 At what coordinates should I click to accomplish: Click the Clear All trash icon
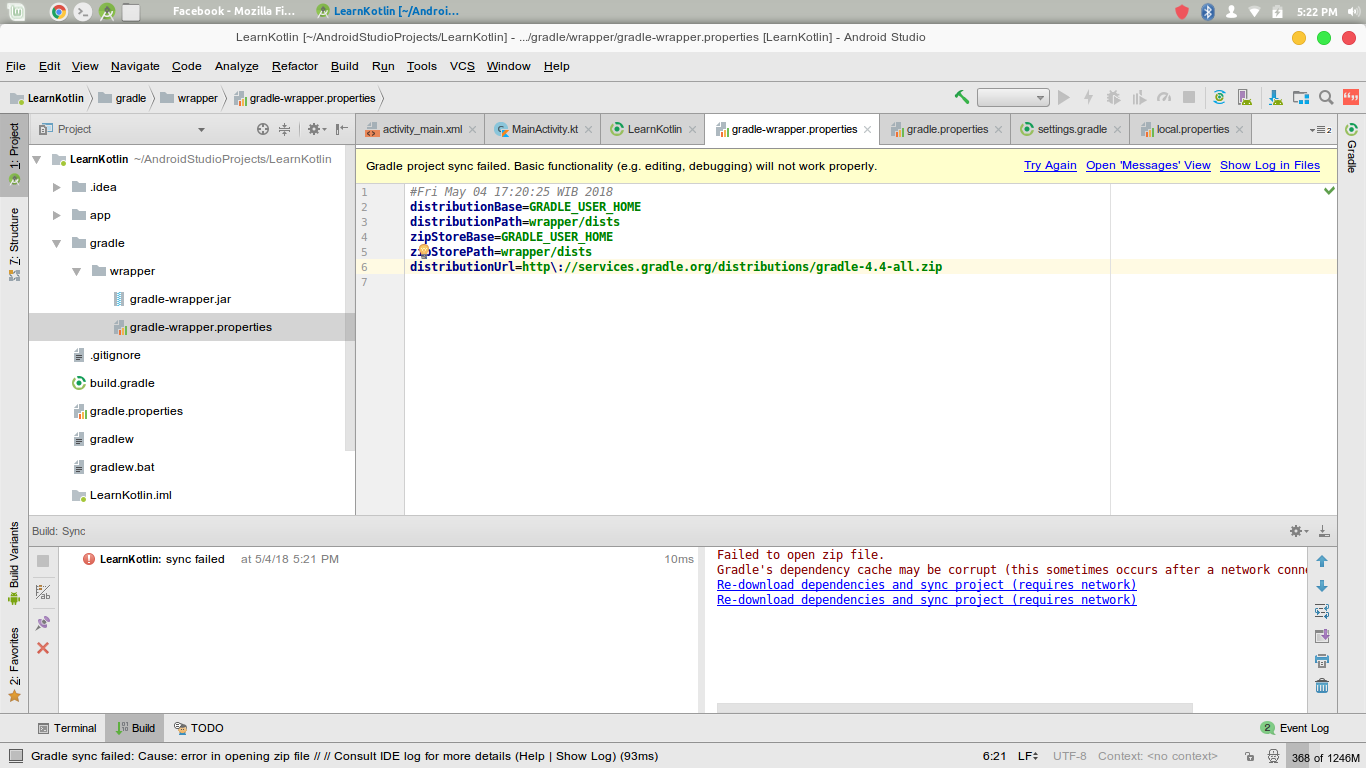tap(1322, 686)
